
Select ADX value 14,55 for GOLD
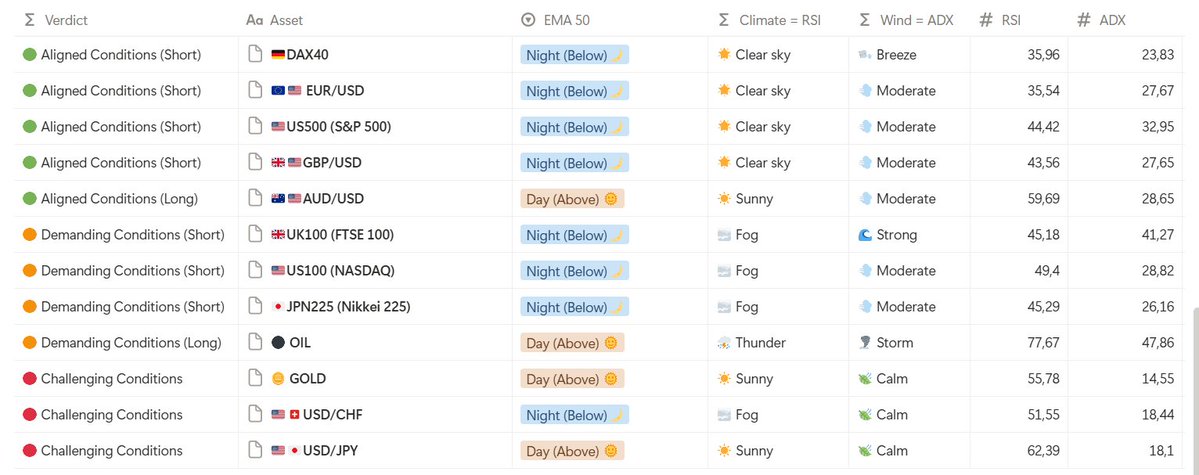coord(1158,379)
